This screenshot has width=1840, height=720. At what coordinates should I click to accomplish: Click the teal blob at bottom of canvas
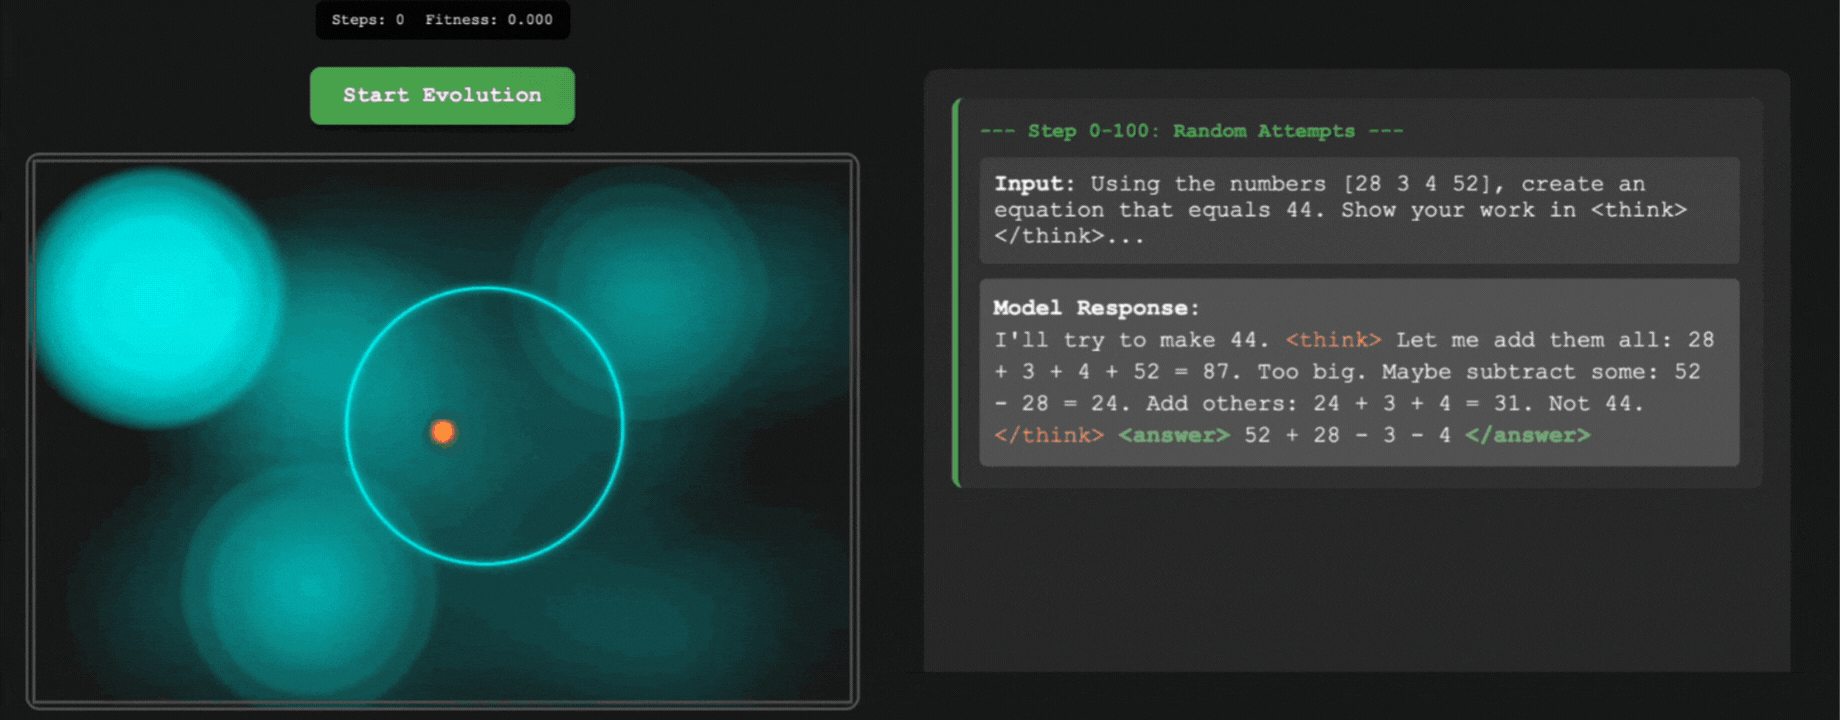[310, 590]
